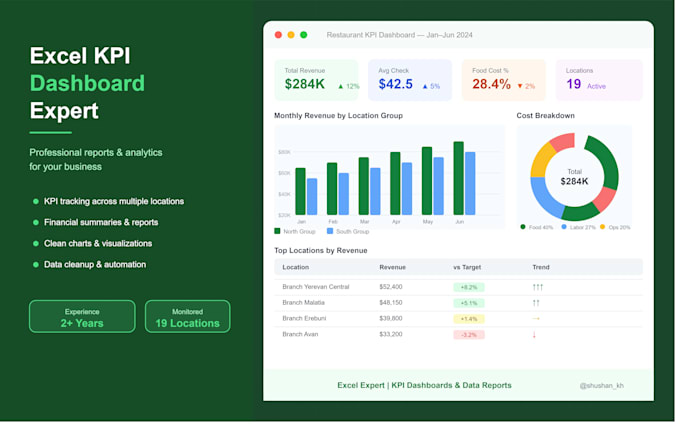Select the green North Group bar for Mar

364,186
